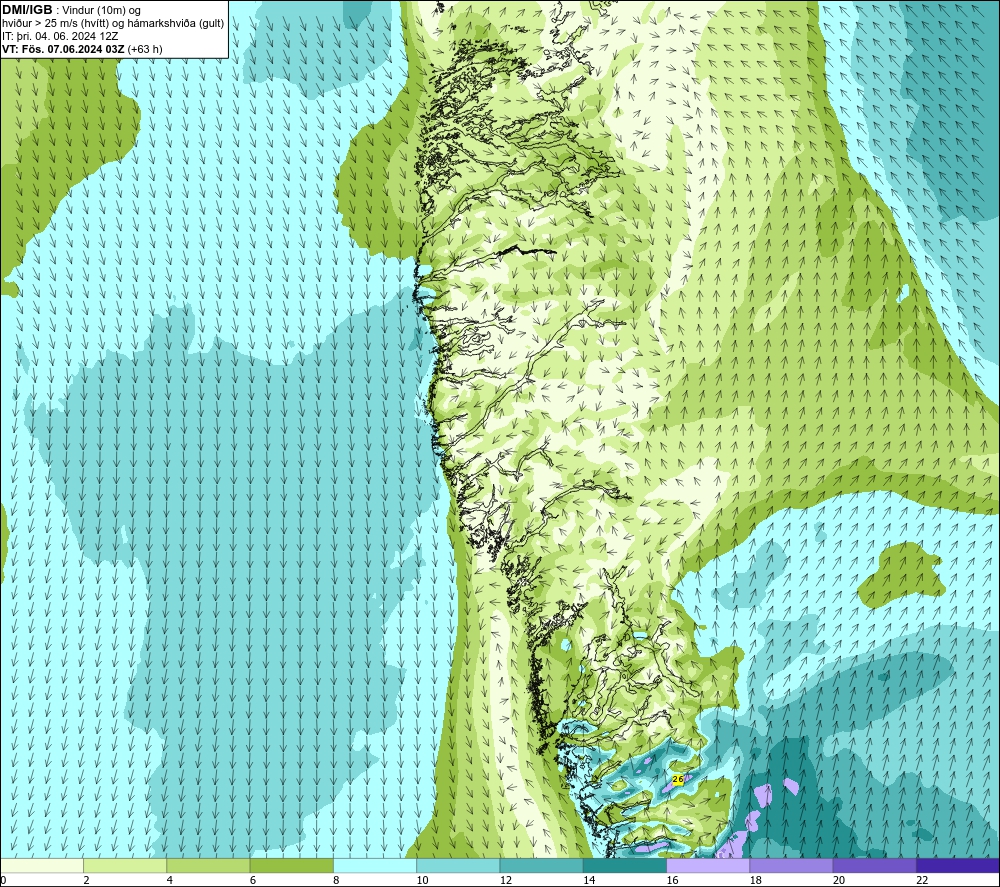
Task: Click the cyan 10–12 m/s legend swatch
Action: coord(458,865)
